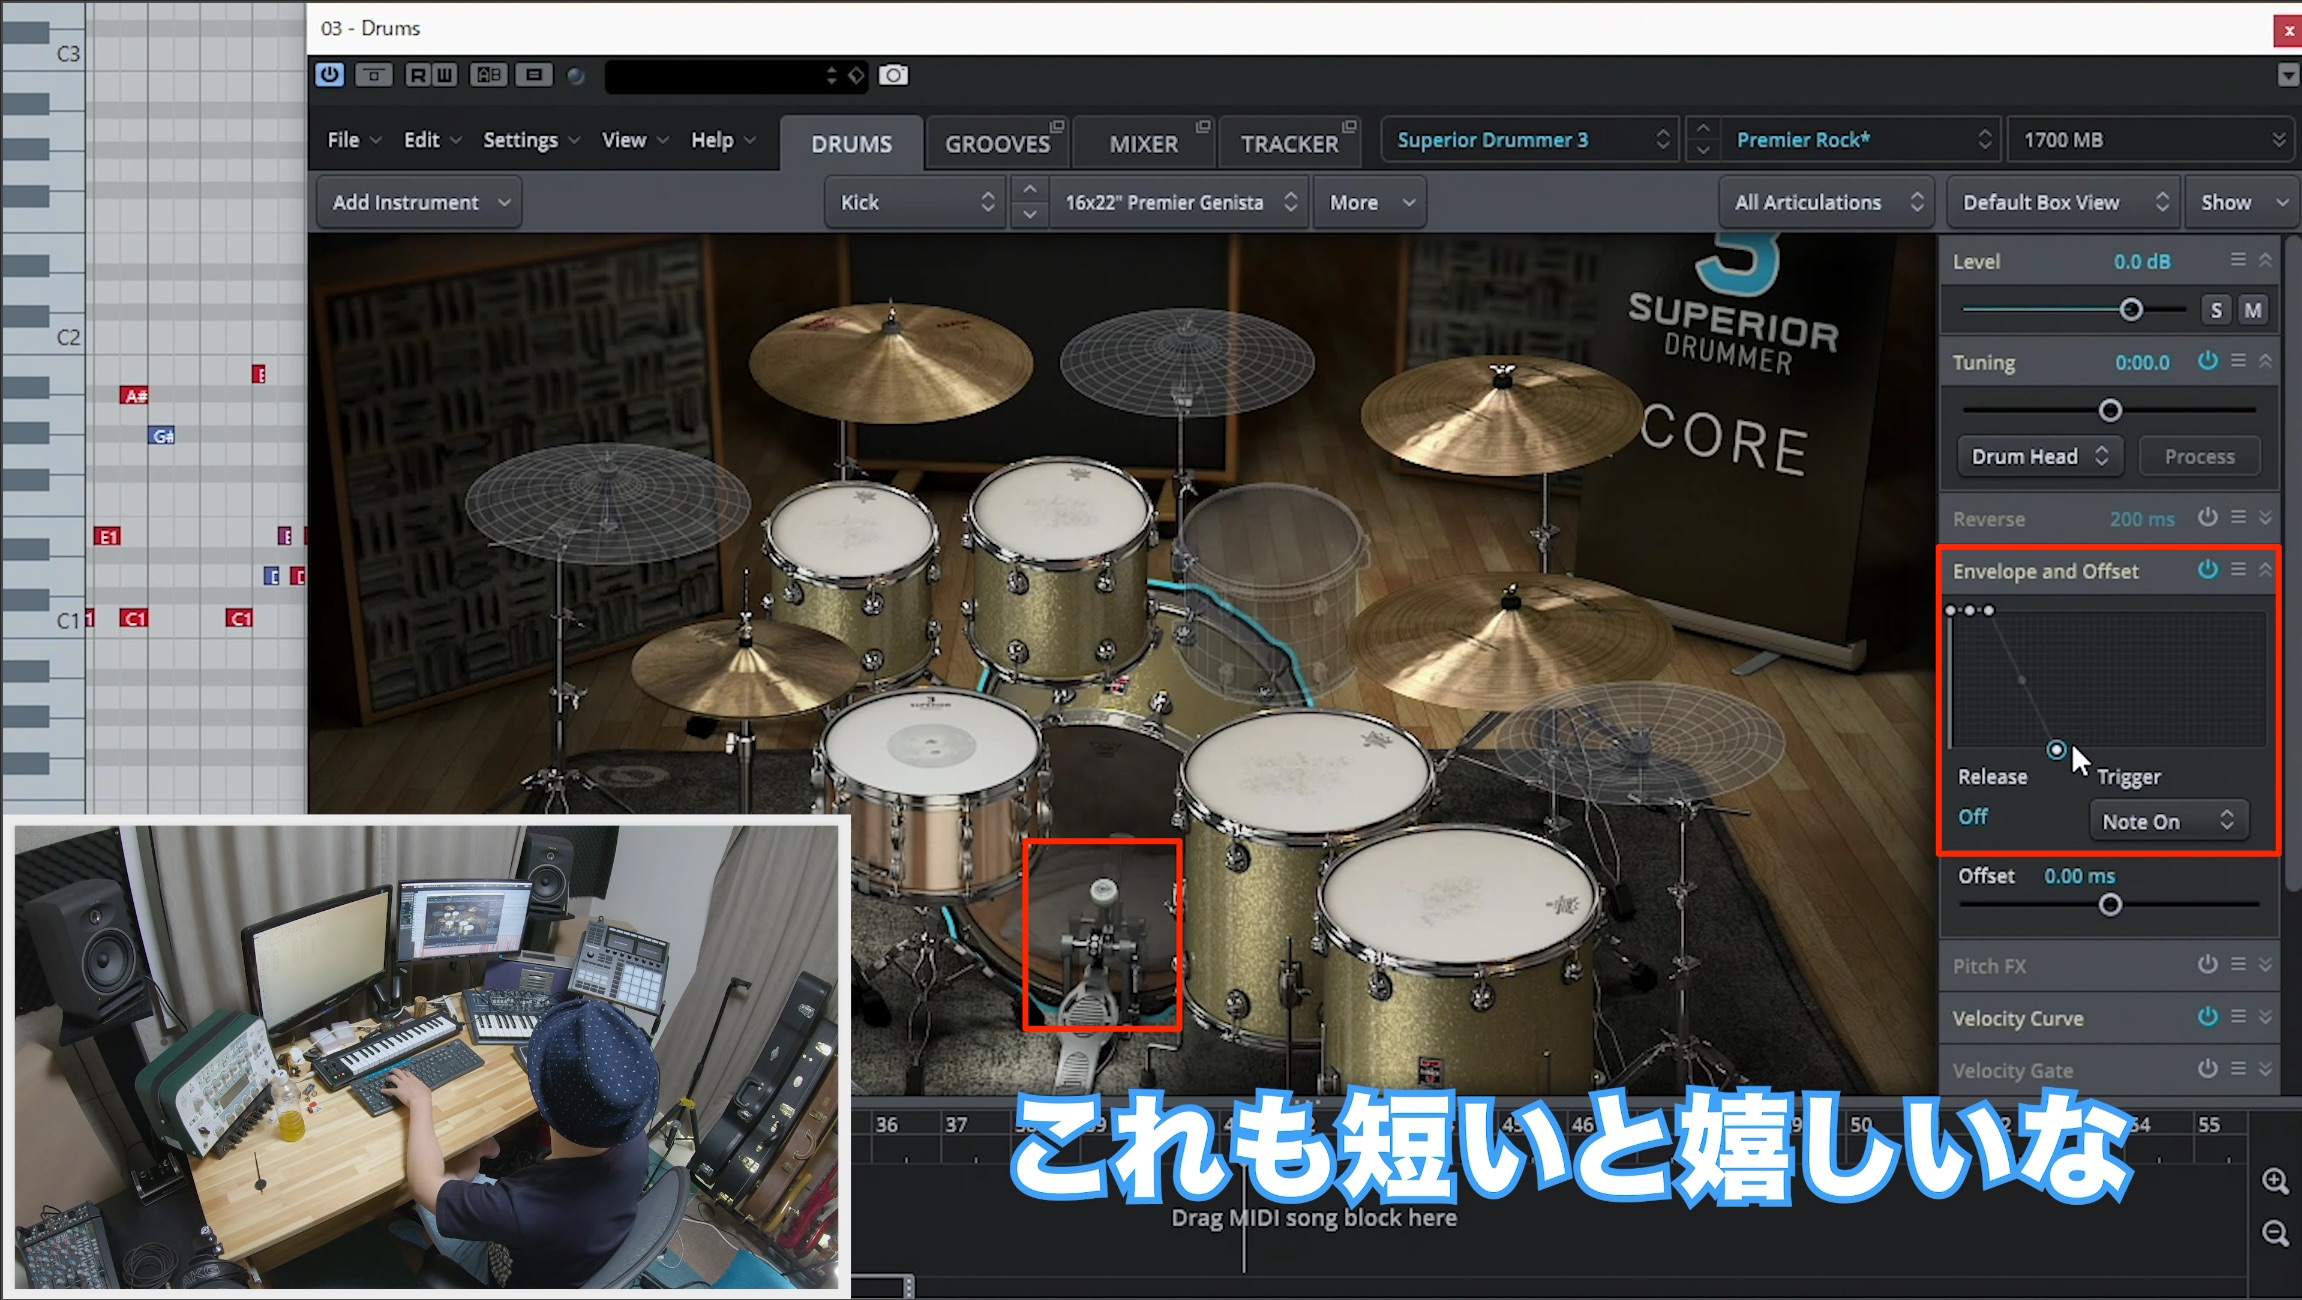Toggle the Envelope and Offset power button

(2208, 570)
